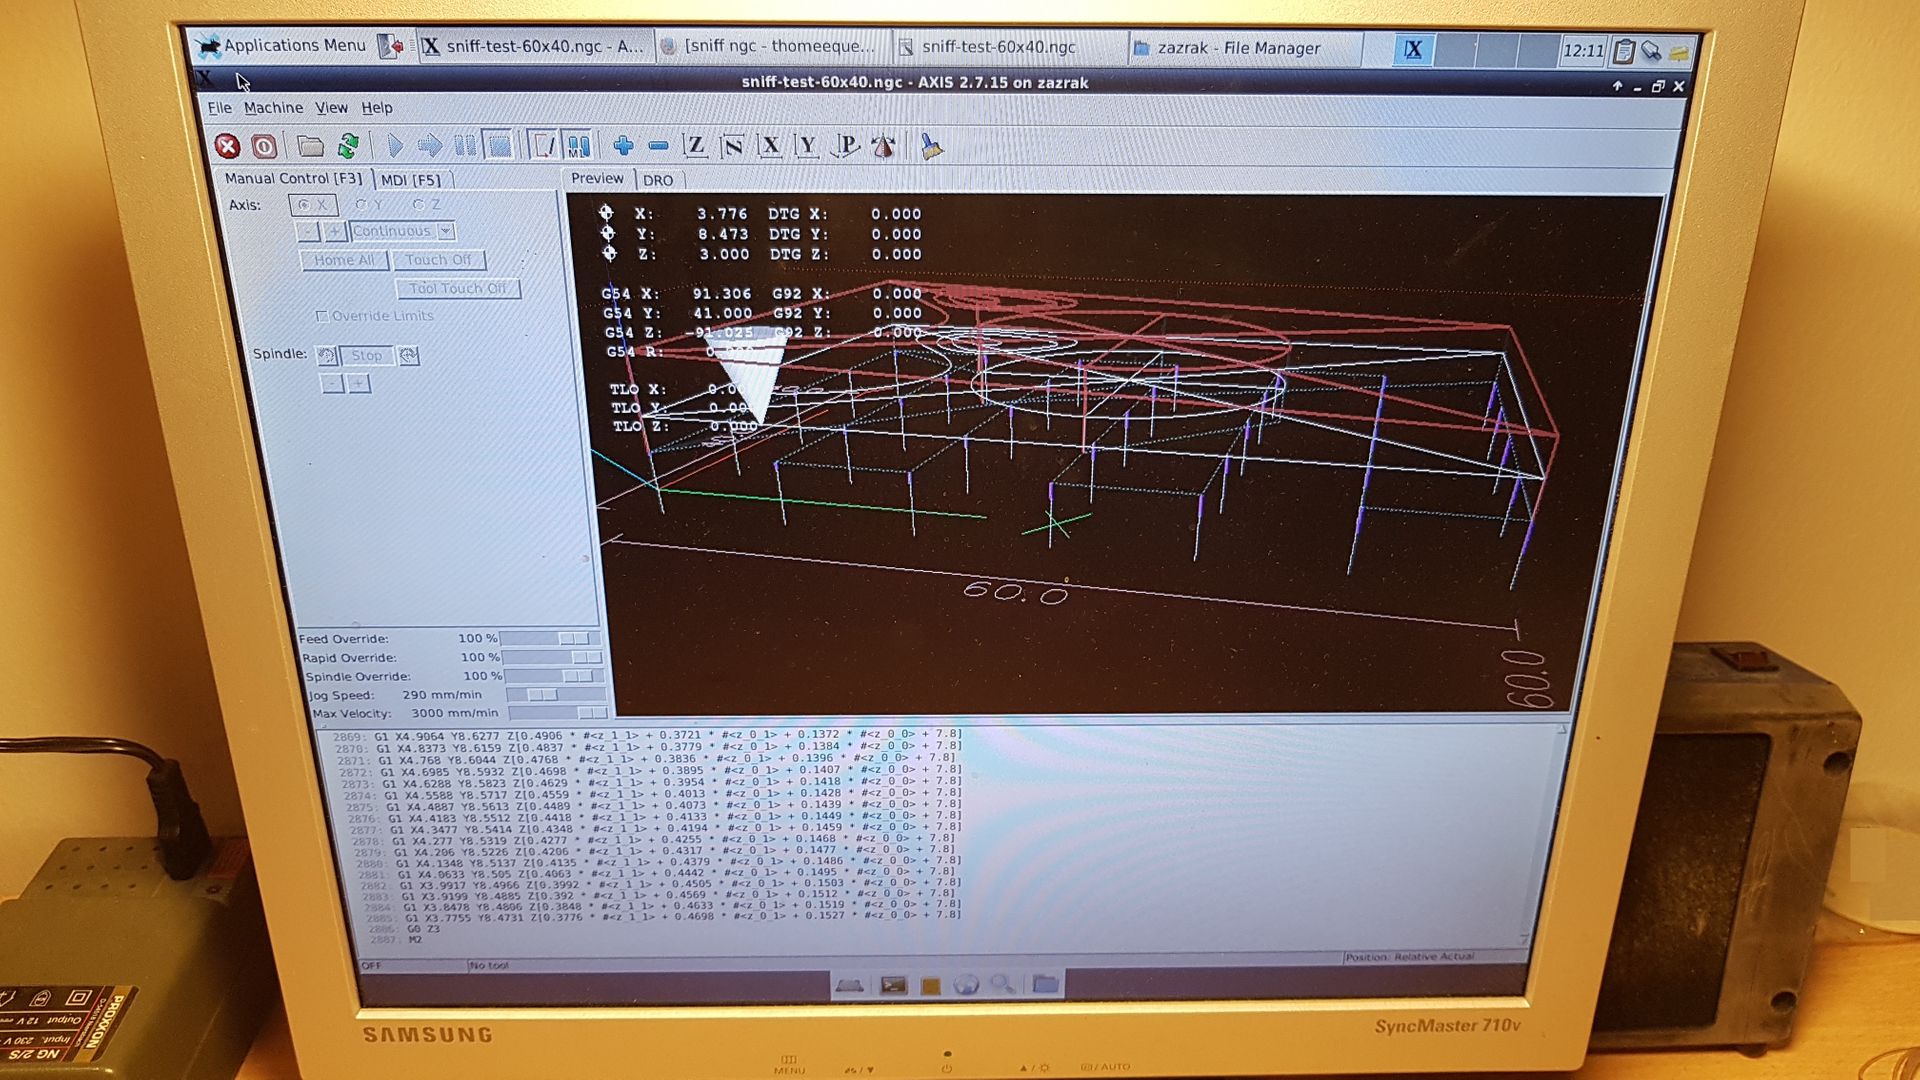Open the View menu
The width and height of the screenshot is (1920, 1080).
pyautogui.click(x=331, y=108)
